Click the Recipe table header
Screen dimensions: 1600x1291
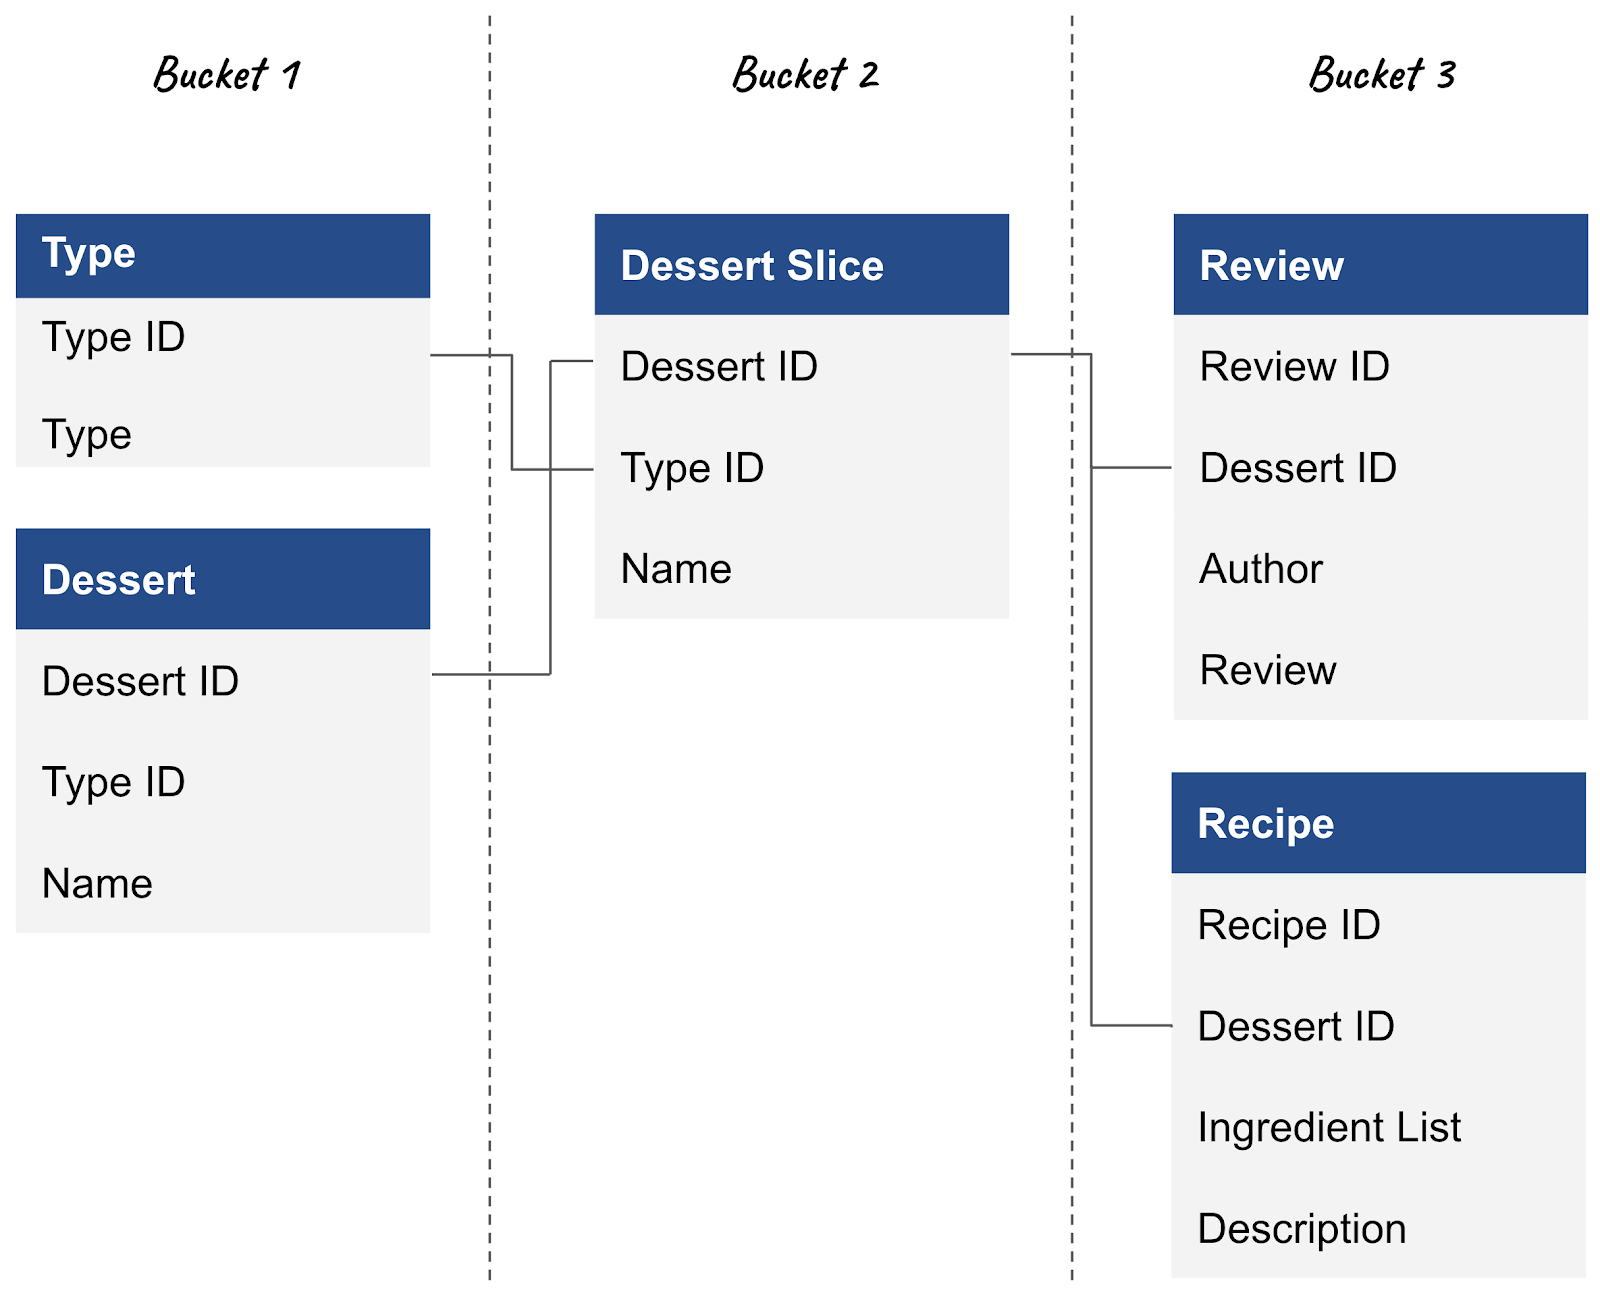[x=1378, y=823]
